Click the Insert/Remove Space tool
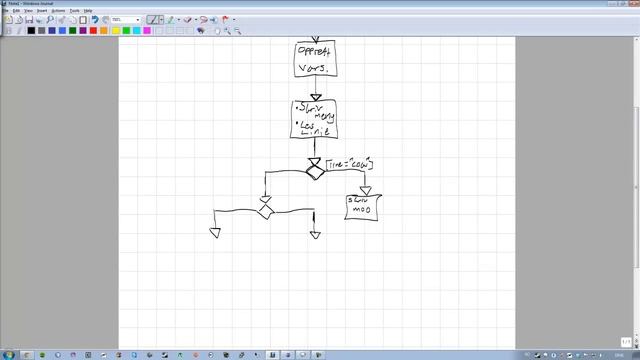The height and width of the screenshot is (360, 640). (x=213, y=20)
